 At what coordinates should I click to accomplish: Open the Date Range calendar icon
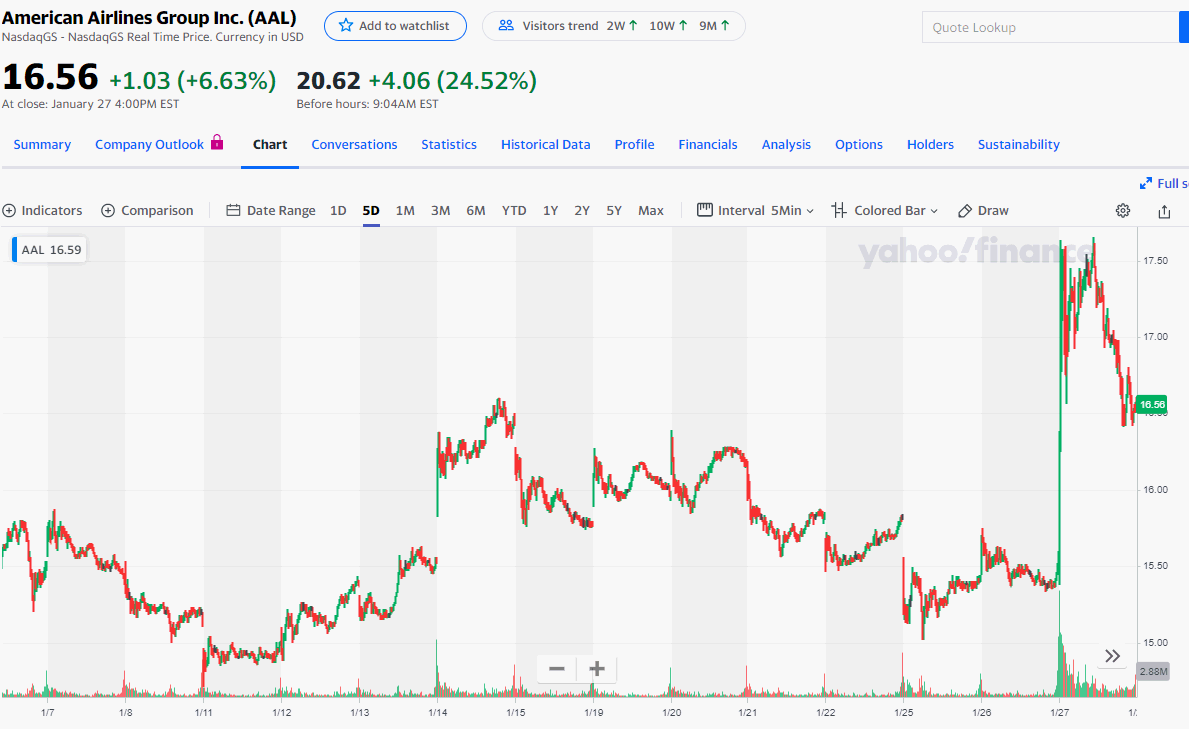[x=234, y=211]
